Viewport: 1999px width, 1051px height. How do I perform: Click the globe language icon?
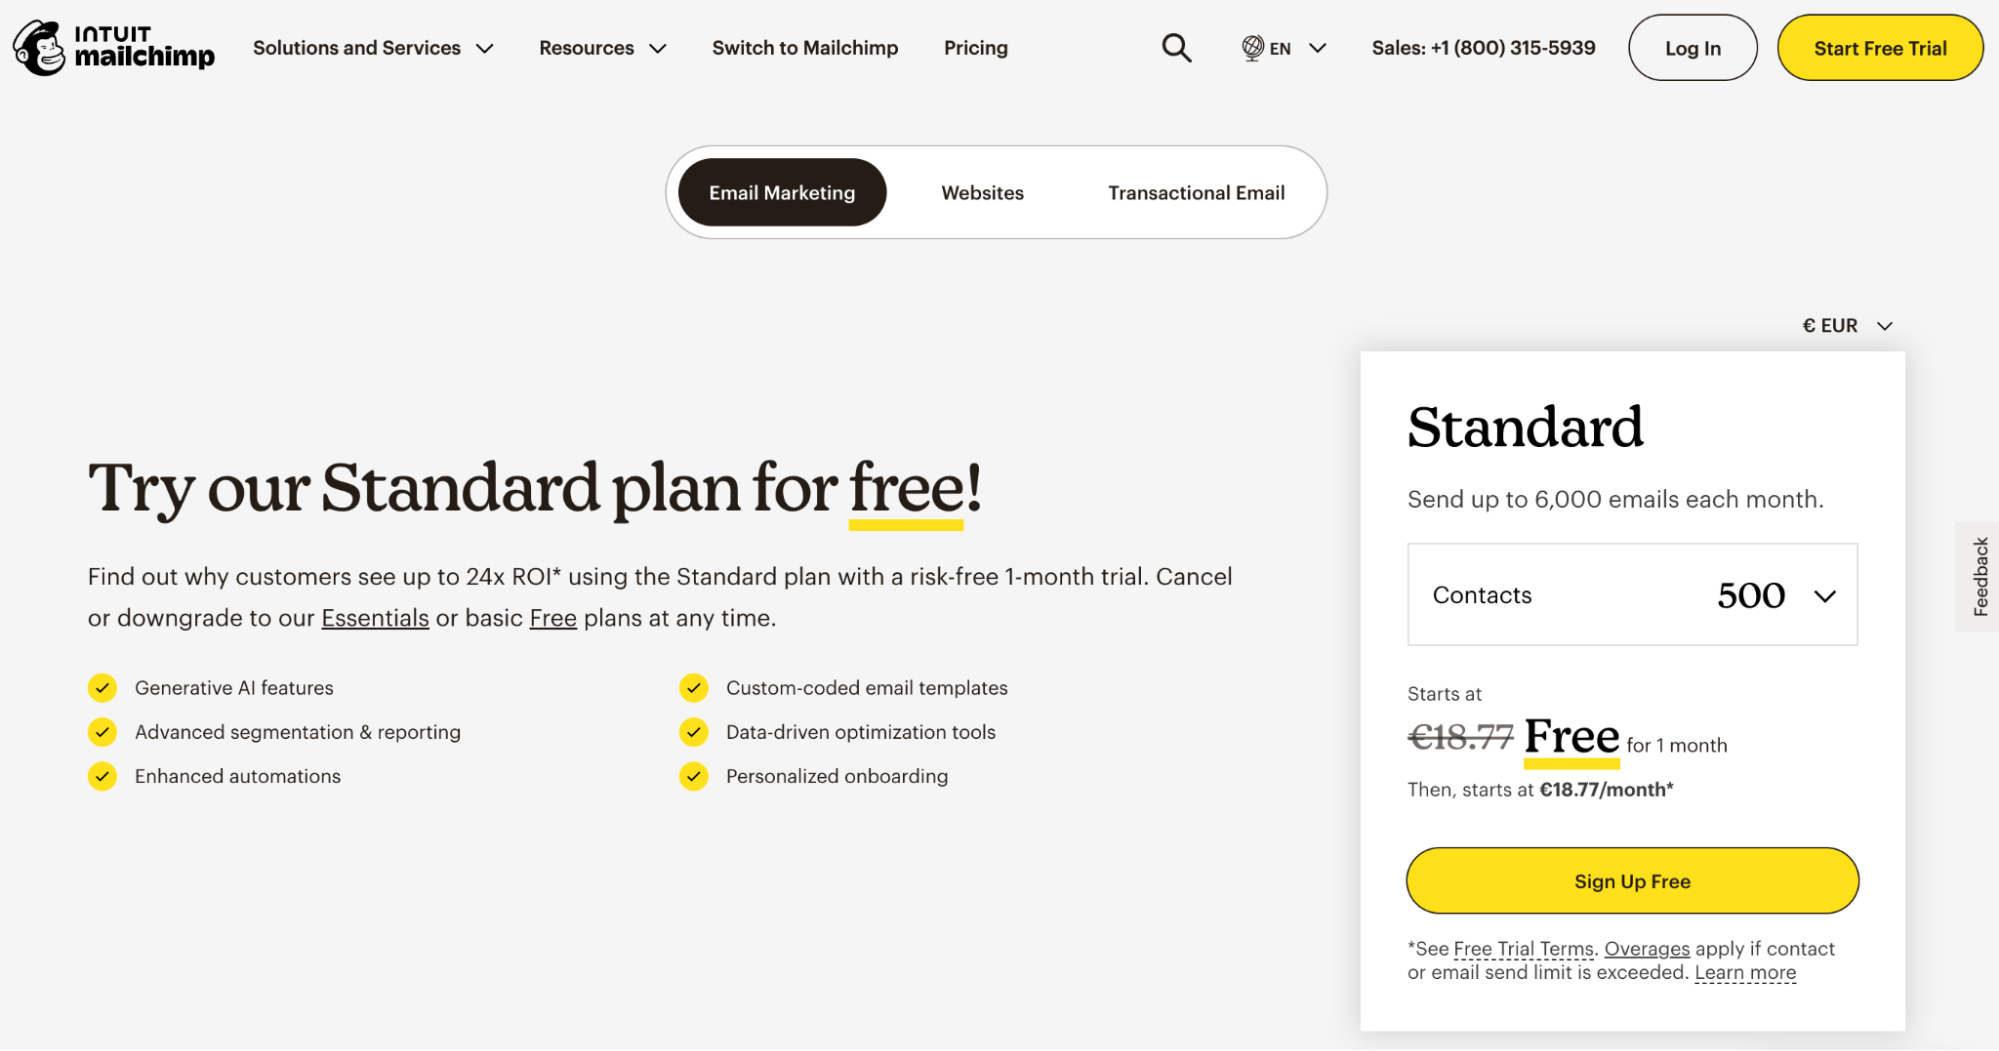coord(1252,48)
